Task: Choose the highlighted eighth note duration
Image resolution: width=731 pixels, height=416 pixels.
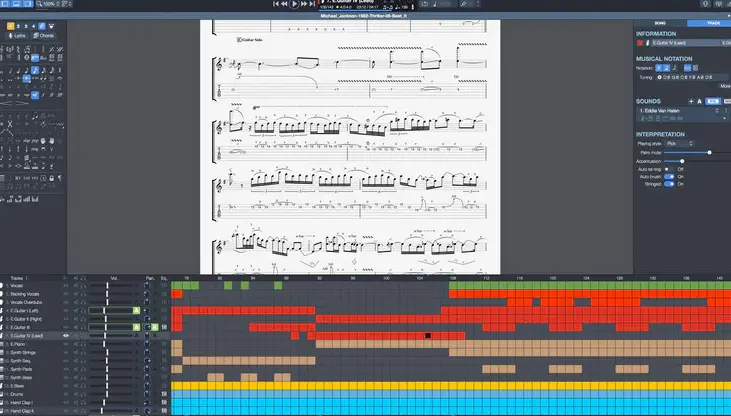Action: click(x=35, y=70)
